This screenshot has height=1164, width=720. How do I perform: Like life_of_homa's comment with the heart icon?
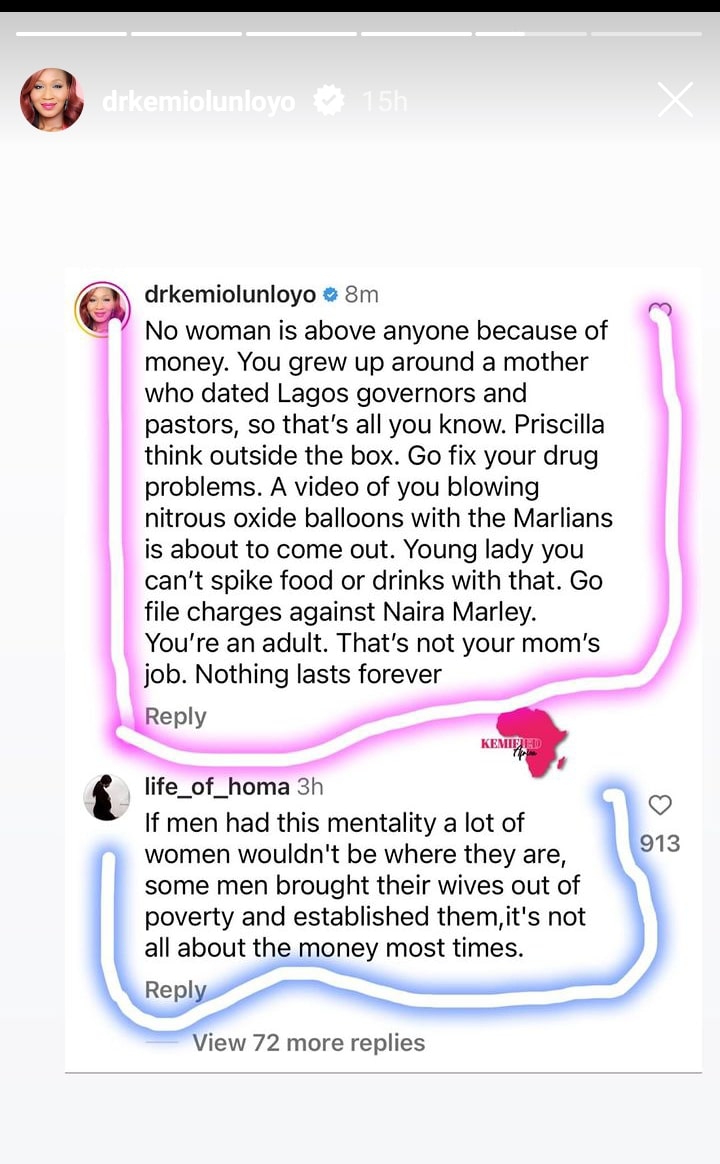point(660,805)
